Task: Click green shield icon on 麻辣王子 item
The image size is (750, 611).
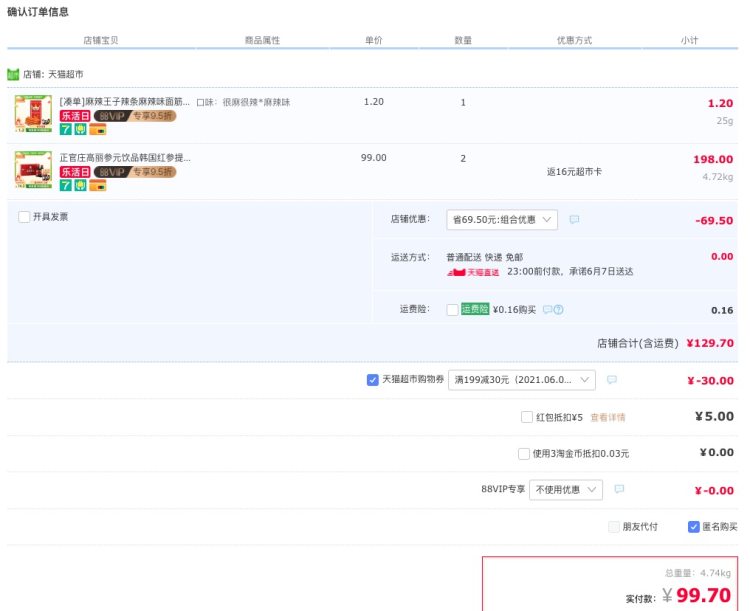Action: coord(80,129)
